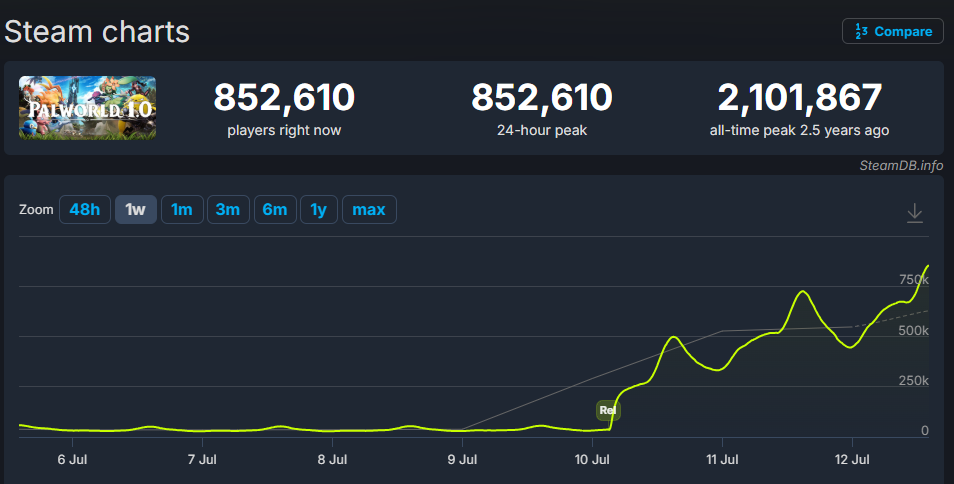Click the 11 Jul axis label
This screenshot has height=484, width=954.
coord(722,460)
